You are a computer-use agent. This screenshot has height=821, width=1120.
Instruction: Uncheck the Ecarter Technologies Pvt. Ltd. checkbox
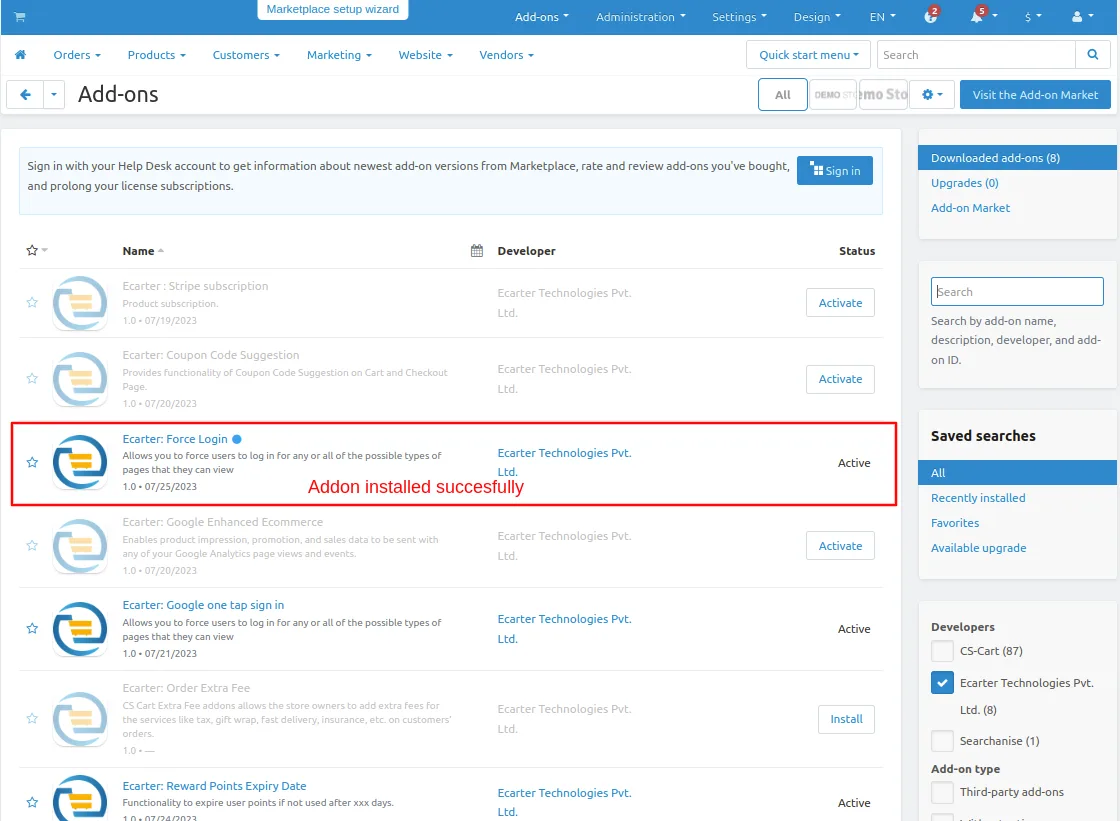(x=942, y=683)
